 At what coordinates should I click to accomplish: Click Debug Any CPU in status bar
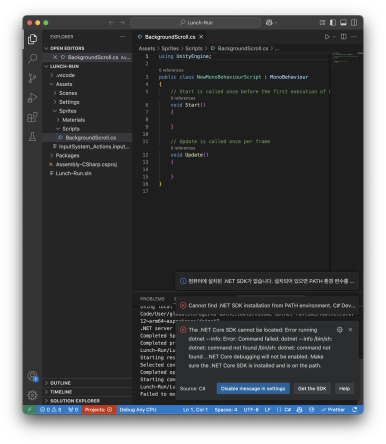point(138,410)
